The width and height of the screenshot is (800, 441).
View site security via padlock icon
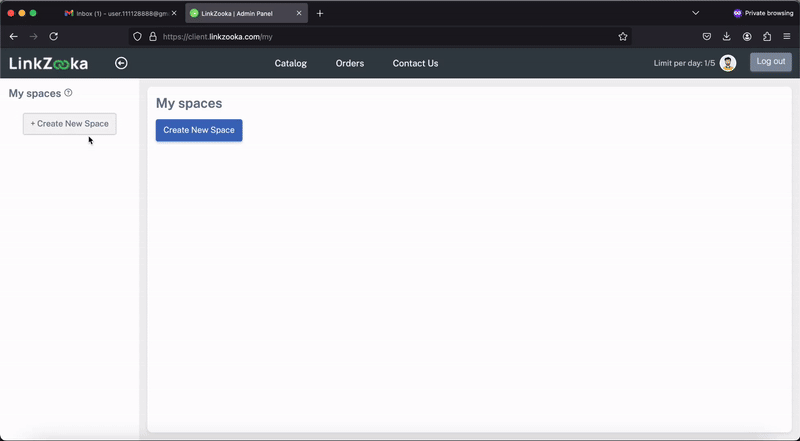click(153, 37)
